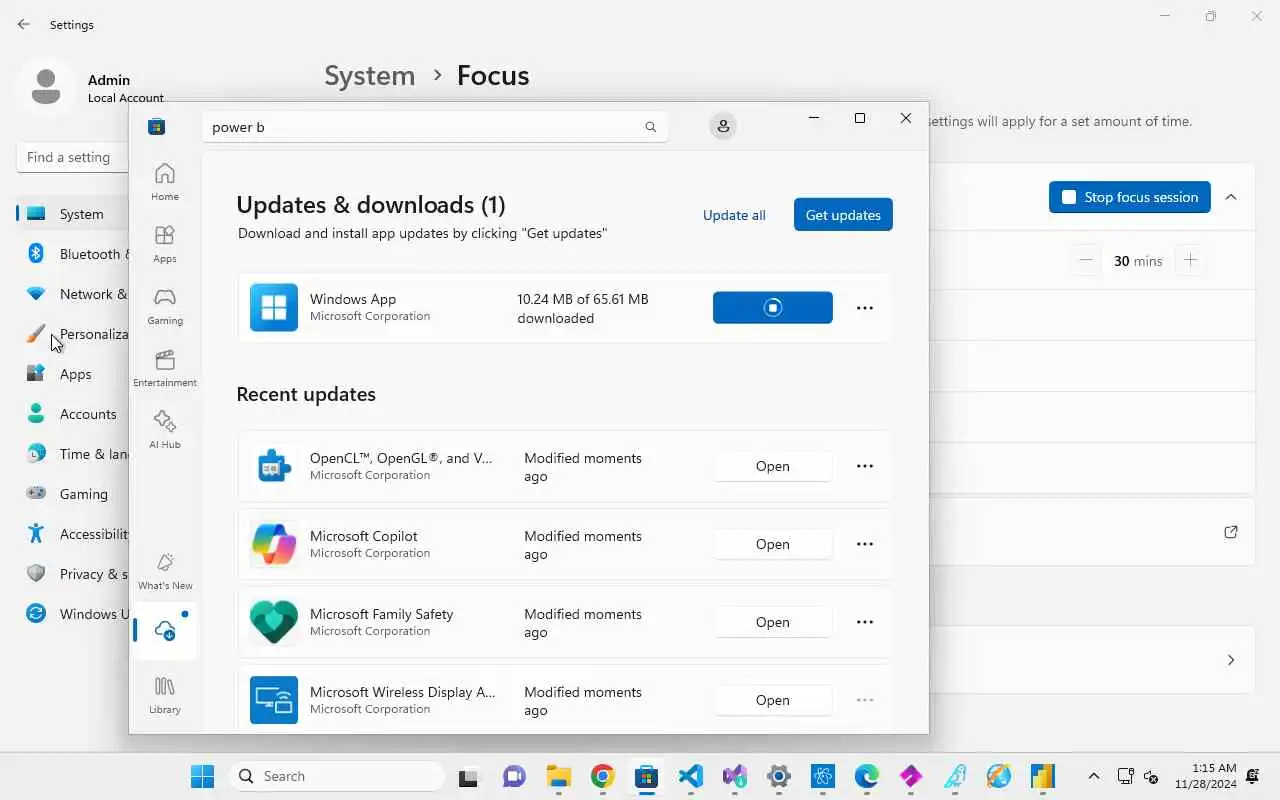This screenshot has height=800, width=1280.
Task: Click the taskbar Search box
Action: coord(336,776)
